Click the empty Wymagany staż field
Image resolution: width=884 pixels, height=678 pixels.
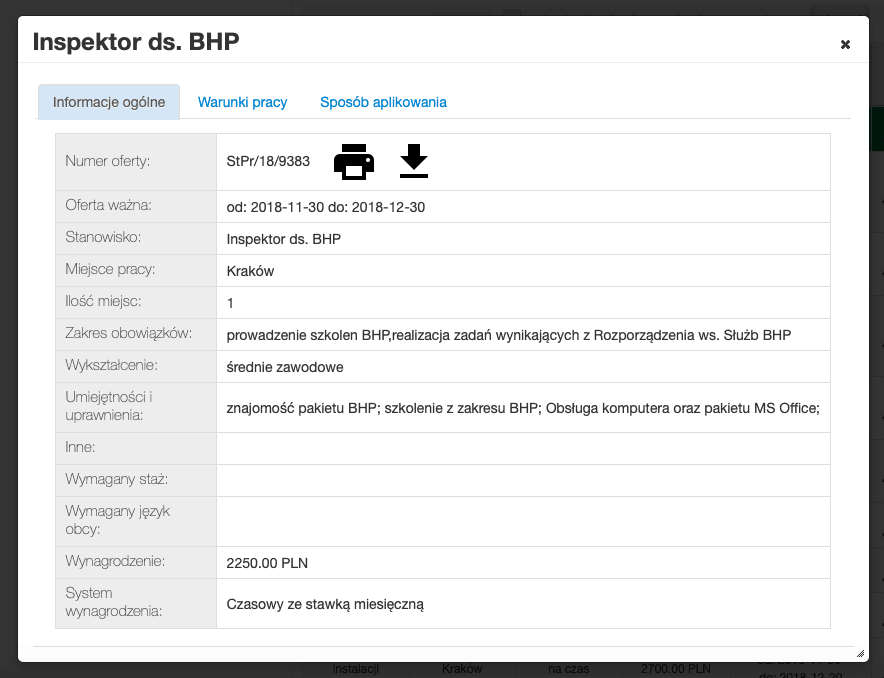523,480
